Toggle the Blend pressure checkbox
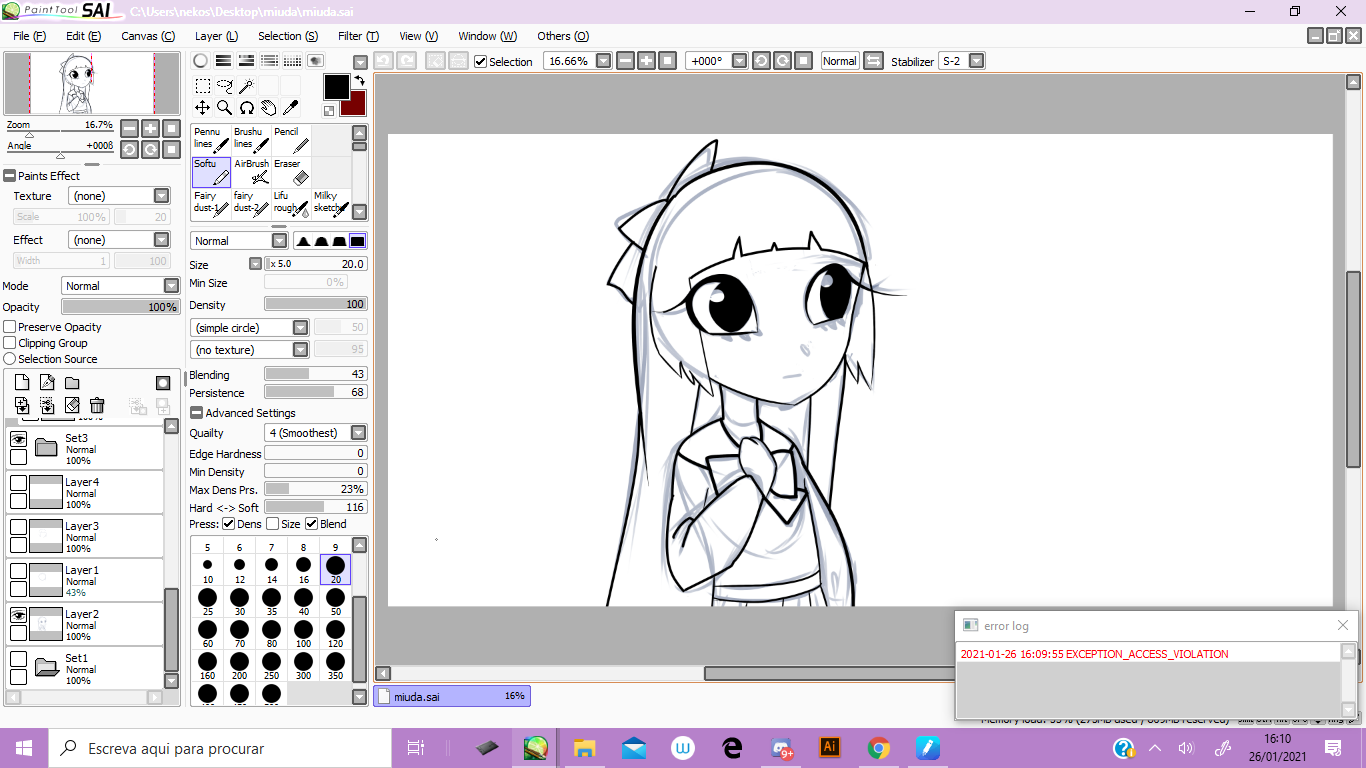The width and height of the screenshot is (1366, 768). coord(311,524)
